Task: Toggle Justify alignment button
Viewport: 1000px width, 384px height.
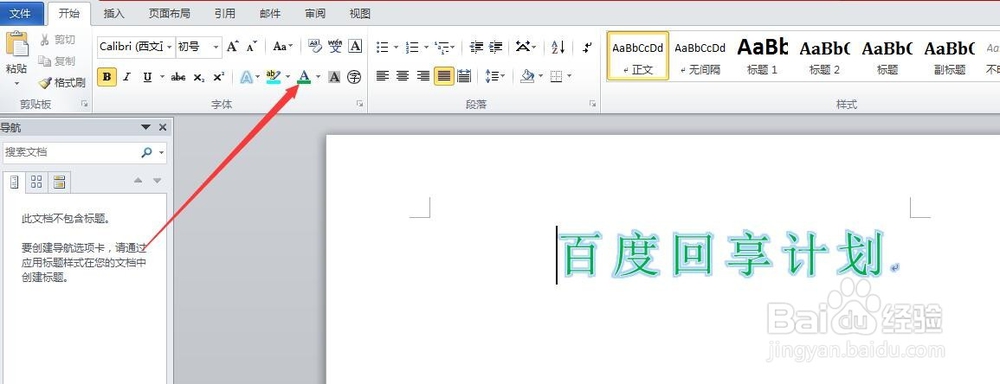Action: pyautogui.click(x=444, y=77)
